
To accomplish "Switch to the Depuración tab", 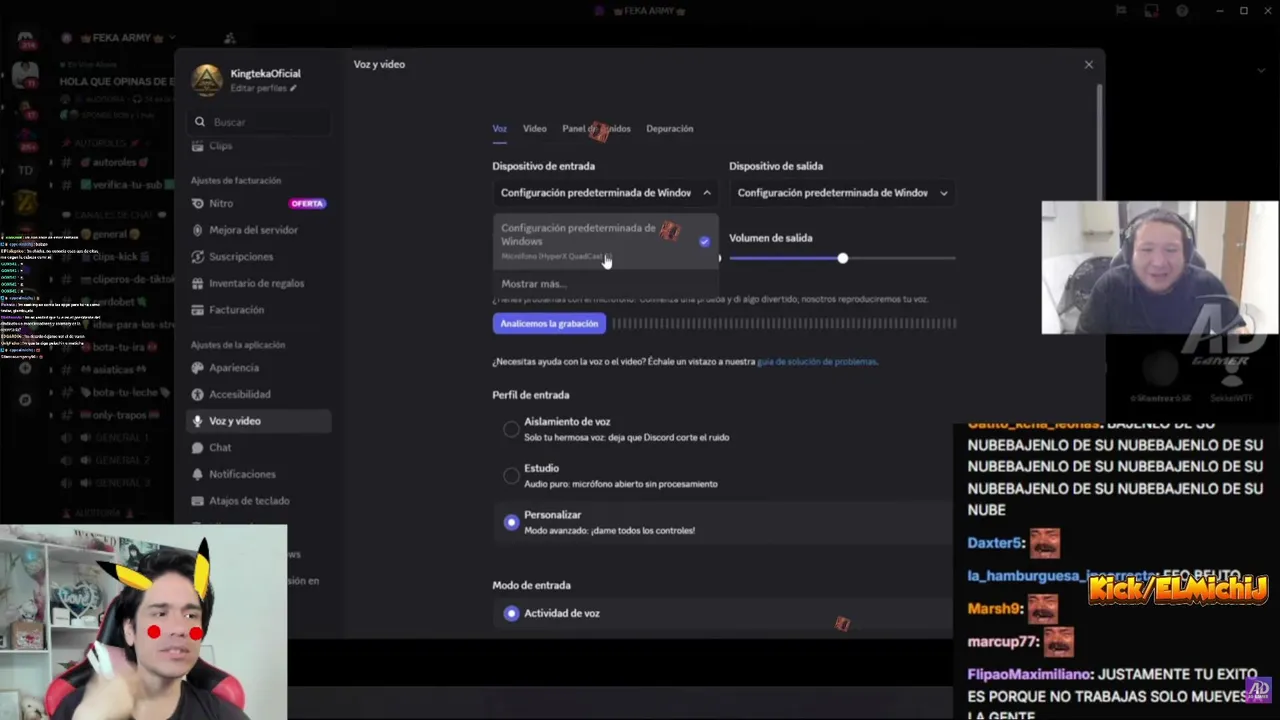I will tap(670, 129).
